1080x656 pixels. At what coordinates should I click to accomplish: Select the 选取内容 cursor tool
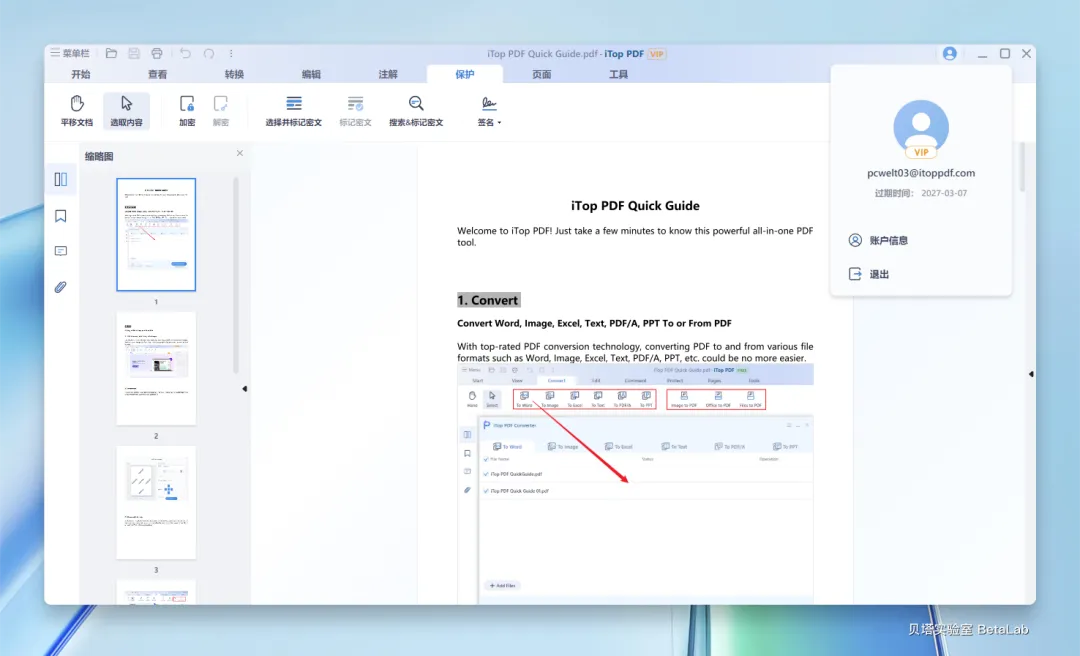[126, 111]
